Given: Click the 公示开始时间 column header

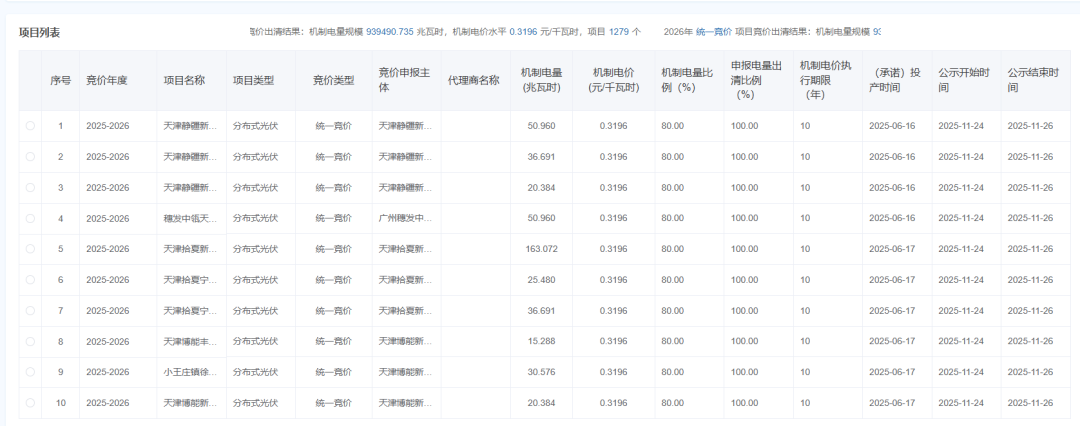Looking at the screenshot, I should pyautogui.click(x=963, y=80).
